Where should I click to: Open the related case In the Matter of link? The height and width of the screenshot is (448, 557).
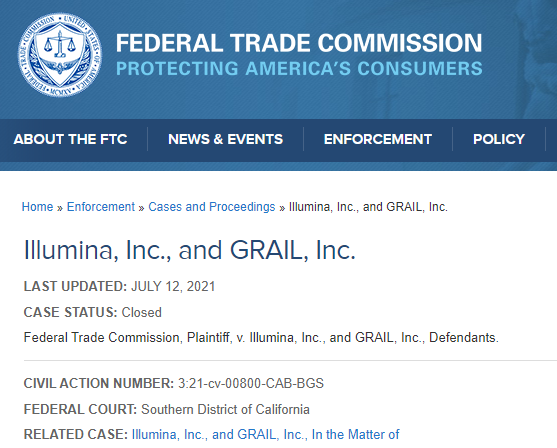(265, 434)
